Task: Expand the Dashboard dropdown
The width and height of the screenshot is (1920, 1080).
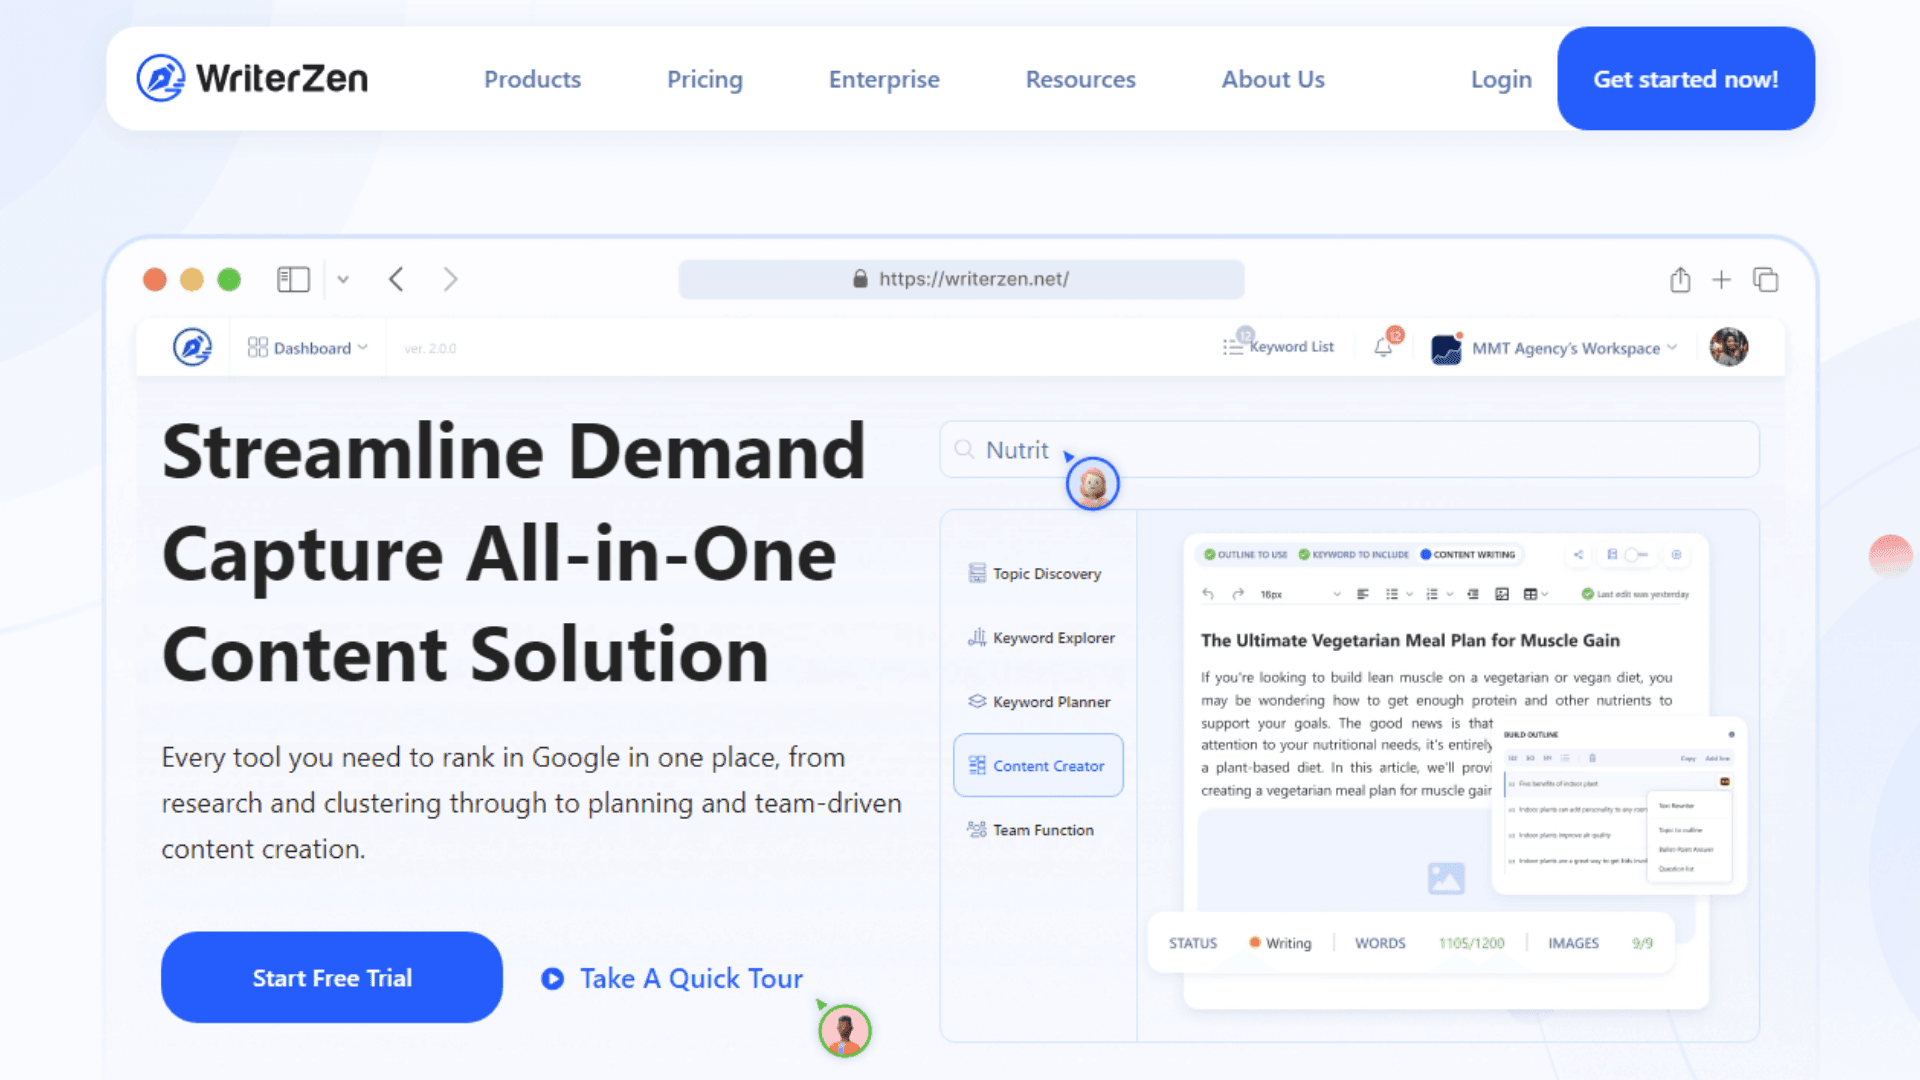Action: [x=308, y=348]
